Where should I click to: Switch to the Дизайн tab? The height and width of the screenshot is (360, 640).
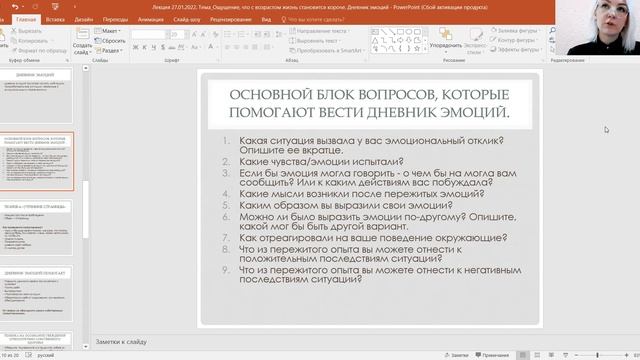click(84, 20)
